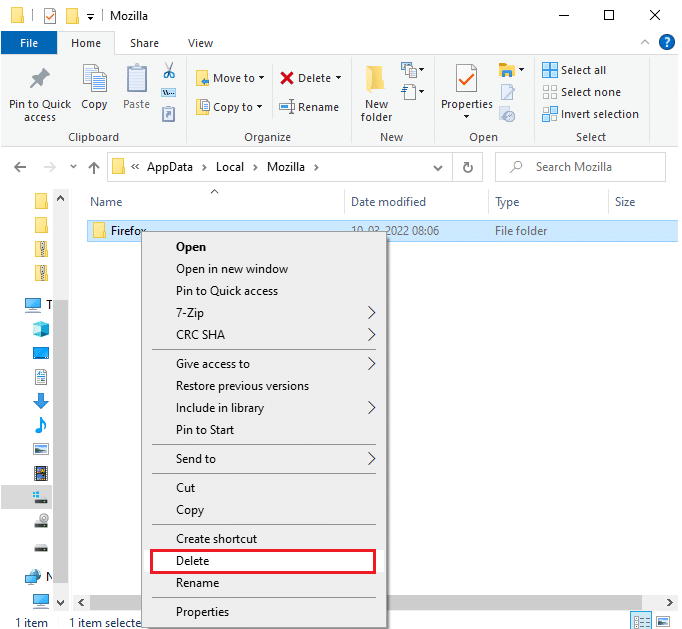Click the Edit icon in Open group
The height and width of the screenshot is (629, 682).
pyautogui.click(x=507, y=92)
